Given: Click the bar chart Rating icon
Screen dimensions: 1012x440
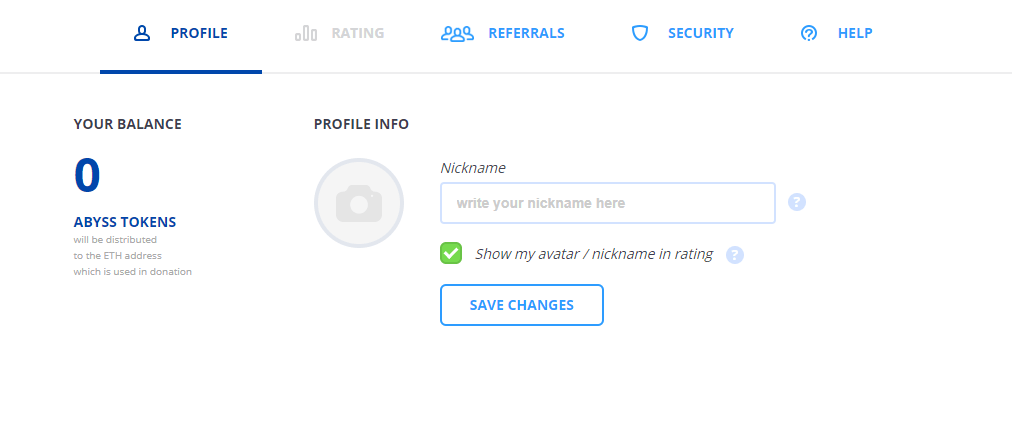Looking at the screenshot, I should coord(306,33).
